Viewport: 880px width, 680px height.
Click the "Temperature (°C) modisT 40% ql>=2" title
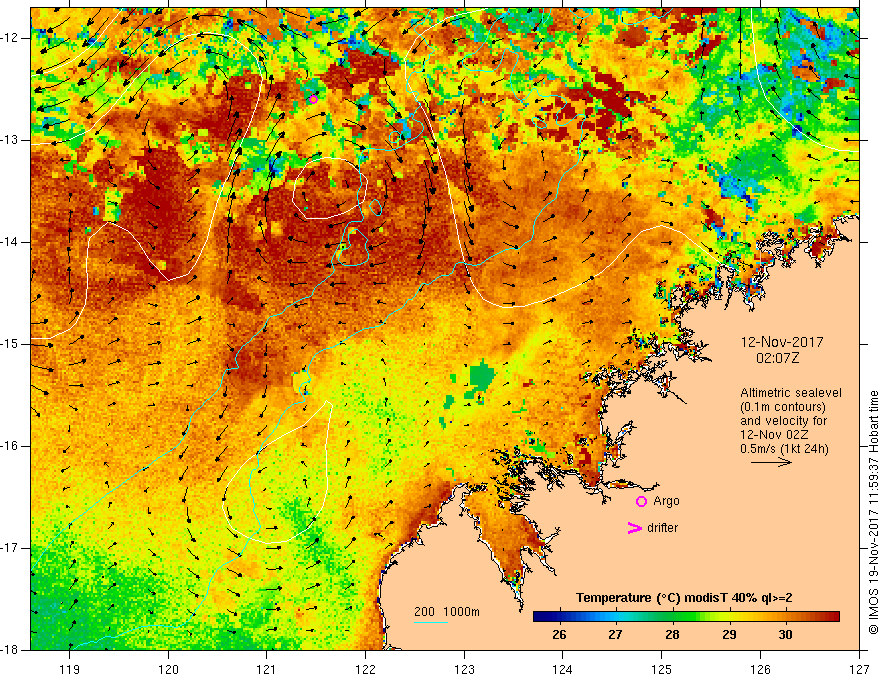pos(684,598)
